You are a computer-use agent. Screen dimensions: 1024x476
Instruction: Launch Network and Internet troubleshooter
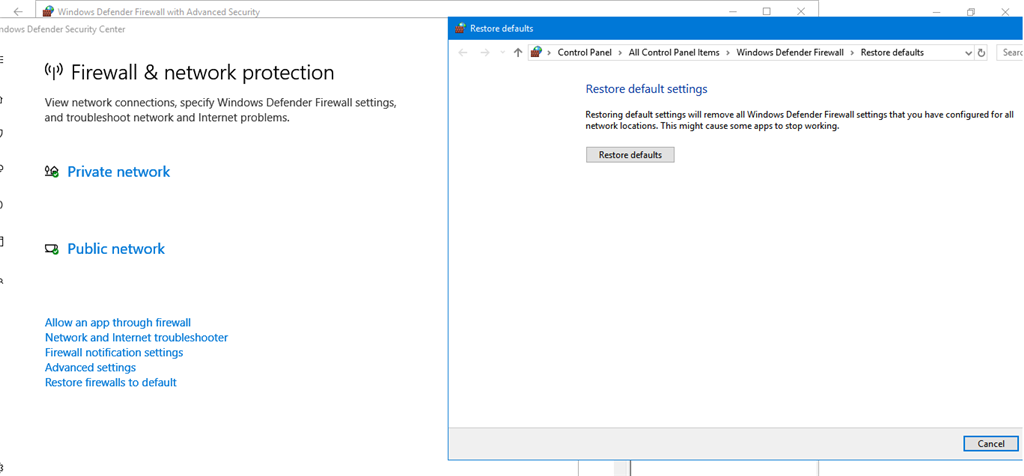coord(136,338)
